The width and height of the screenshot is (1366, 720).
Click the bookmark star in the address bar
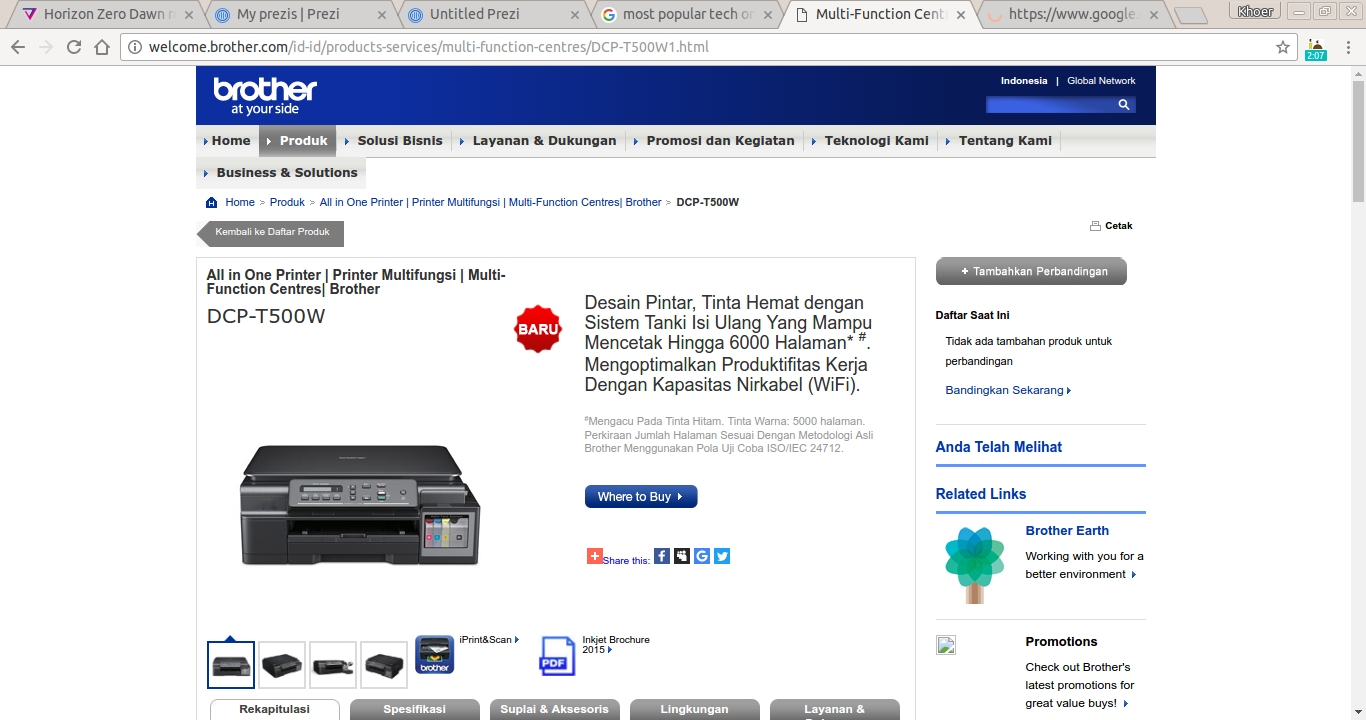click(x=1283, y=46)
